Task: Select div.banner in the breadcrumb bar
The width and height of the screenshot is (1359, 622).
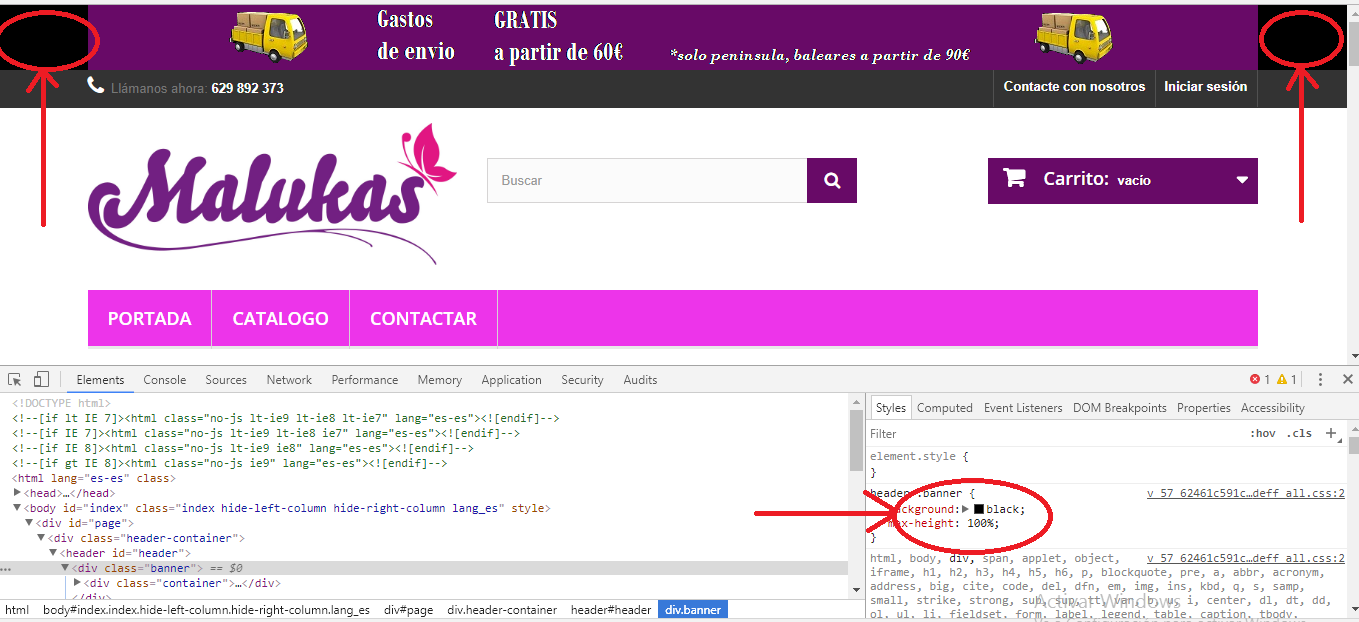Action: click(x=693, y=610)
